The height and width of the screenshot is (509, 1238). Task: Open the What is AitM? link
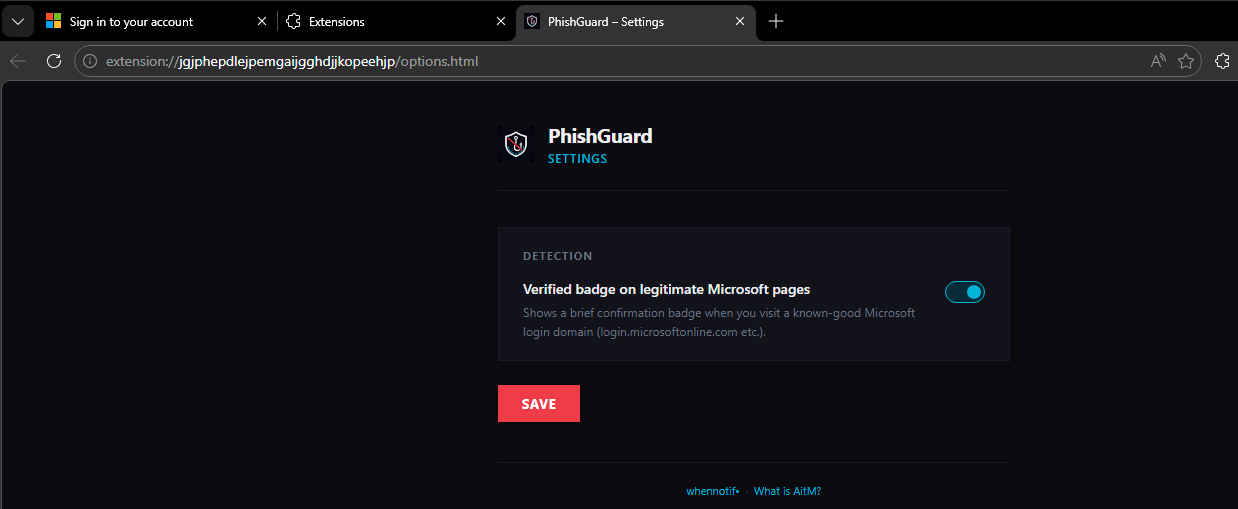click(x=787, y=491)
